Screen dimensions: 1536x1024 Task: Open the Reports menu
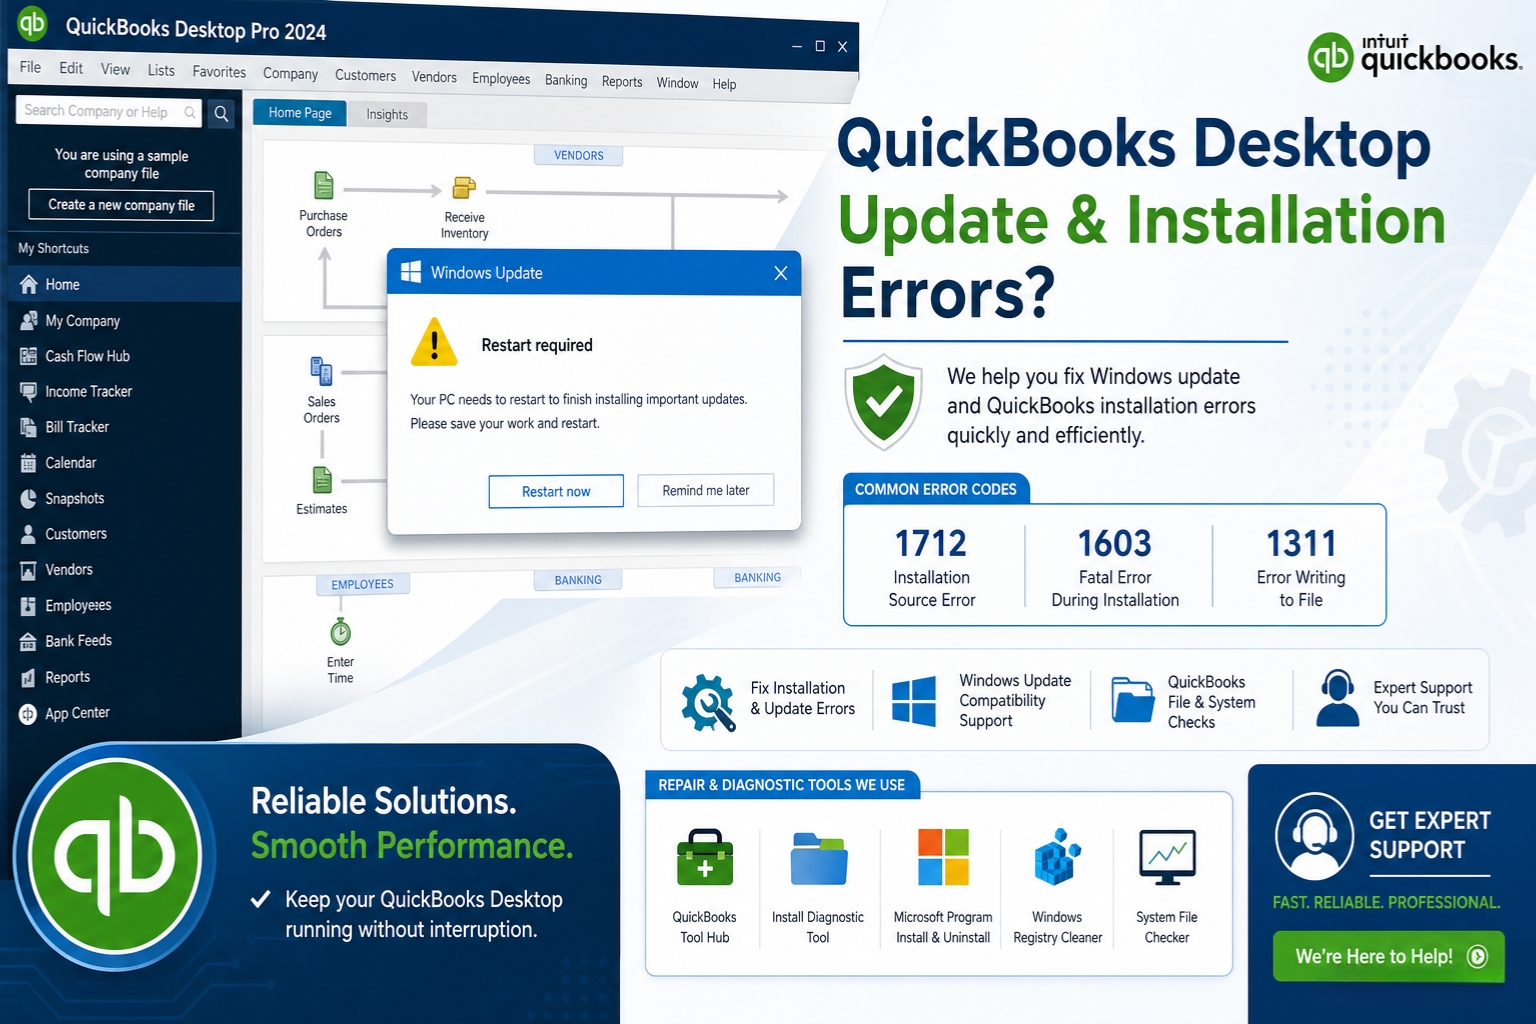point(622,82)
